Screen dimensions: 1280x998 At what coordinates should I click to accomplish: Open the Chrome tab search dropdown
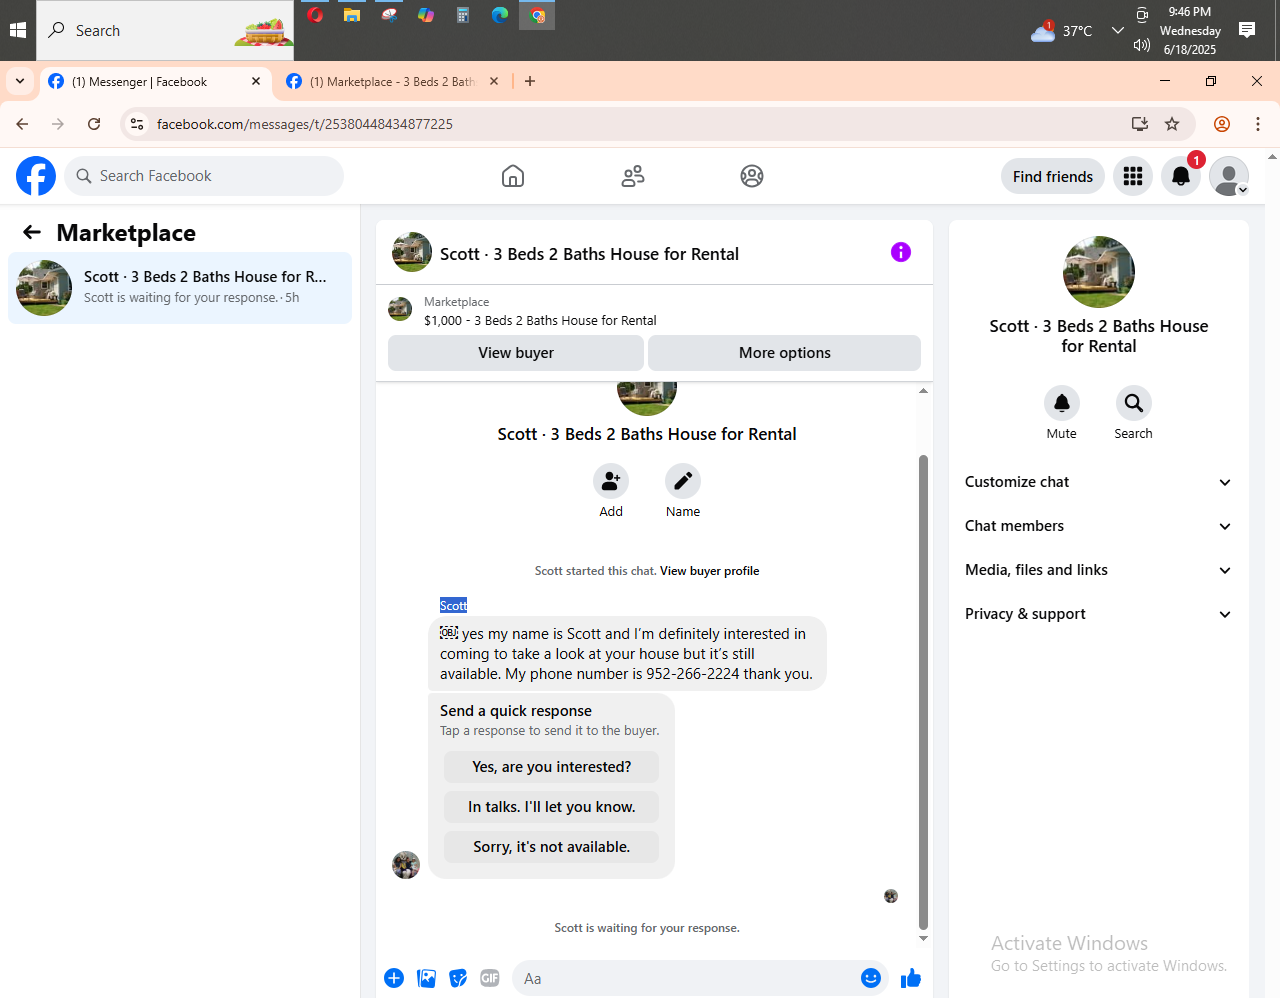(x=20, y=81)
